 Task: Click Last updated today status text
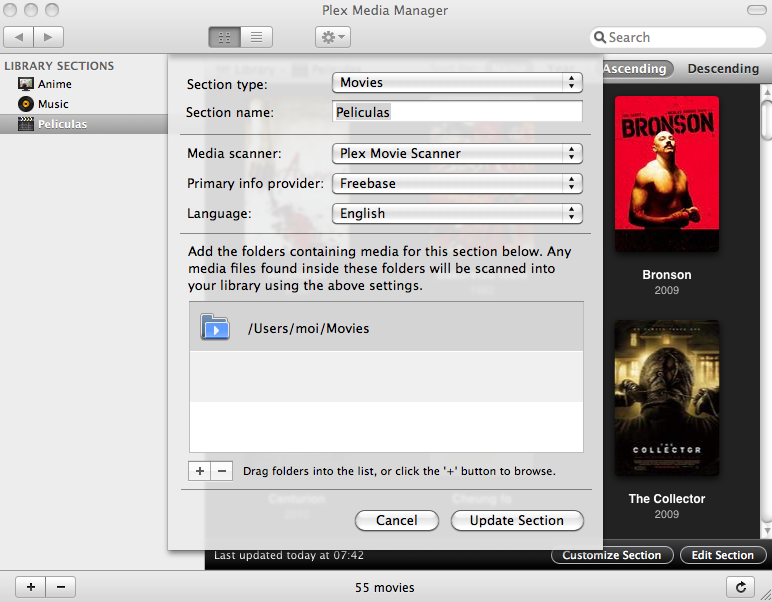pyautogui.click(x=289, y=555)
